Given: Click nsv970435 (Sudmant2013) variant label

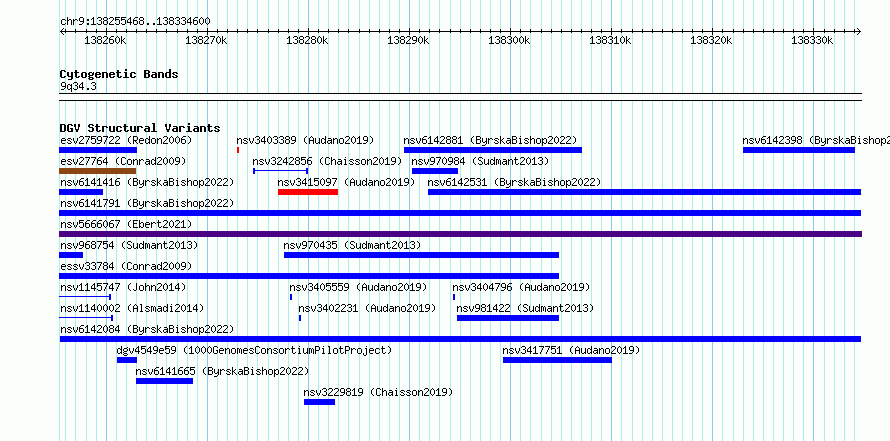Looking at the screenshot, I should click(x=352, y=245).
